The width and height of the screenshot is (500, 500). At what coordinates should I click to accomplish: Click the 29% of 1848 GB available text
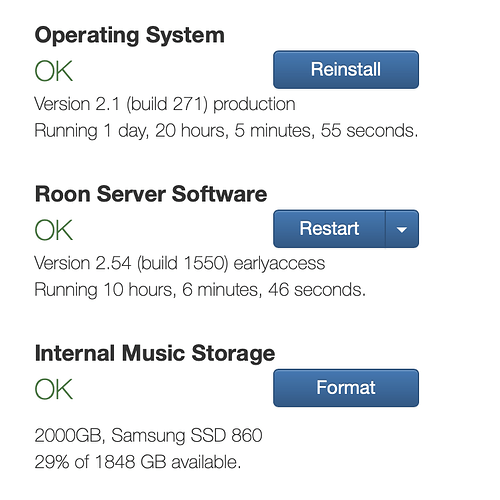[x=138, y=462]
